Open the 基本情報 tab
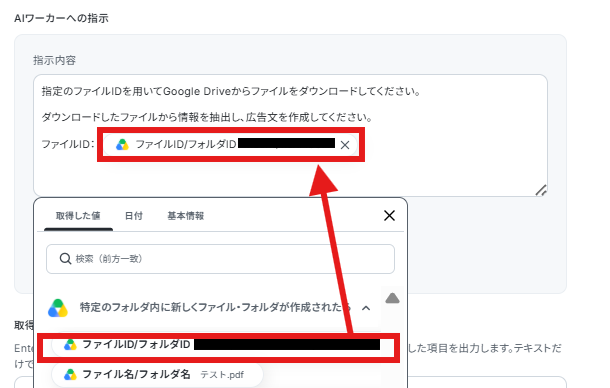Screen dimensions: 610x388 tap(186, 216)
